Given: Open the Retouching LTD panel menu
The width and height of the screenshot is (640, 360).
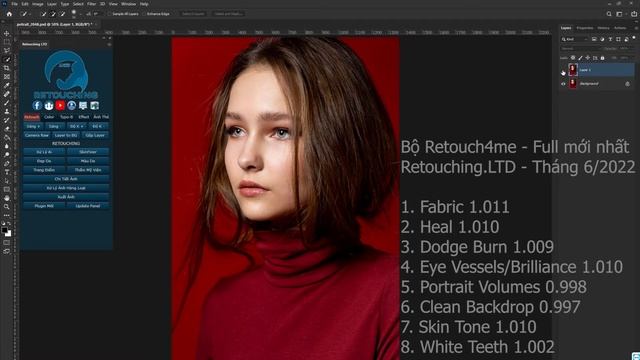Looking at the screenshot, I should click(x=109, y=44).
